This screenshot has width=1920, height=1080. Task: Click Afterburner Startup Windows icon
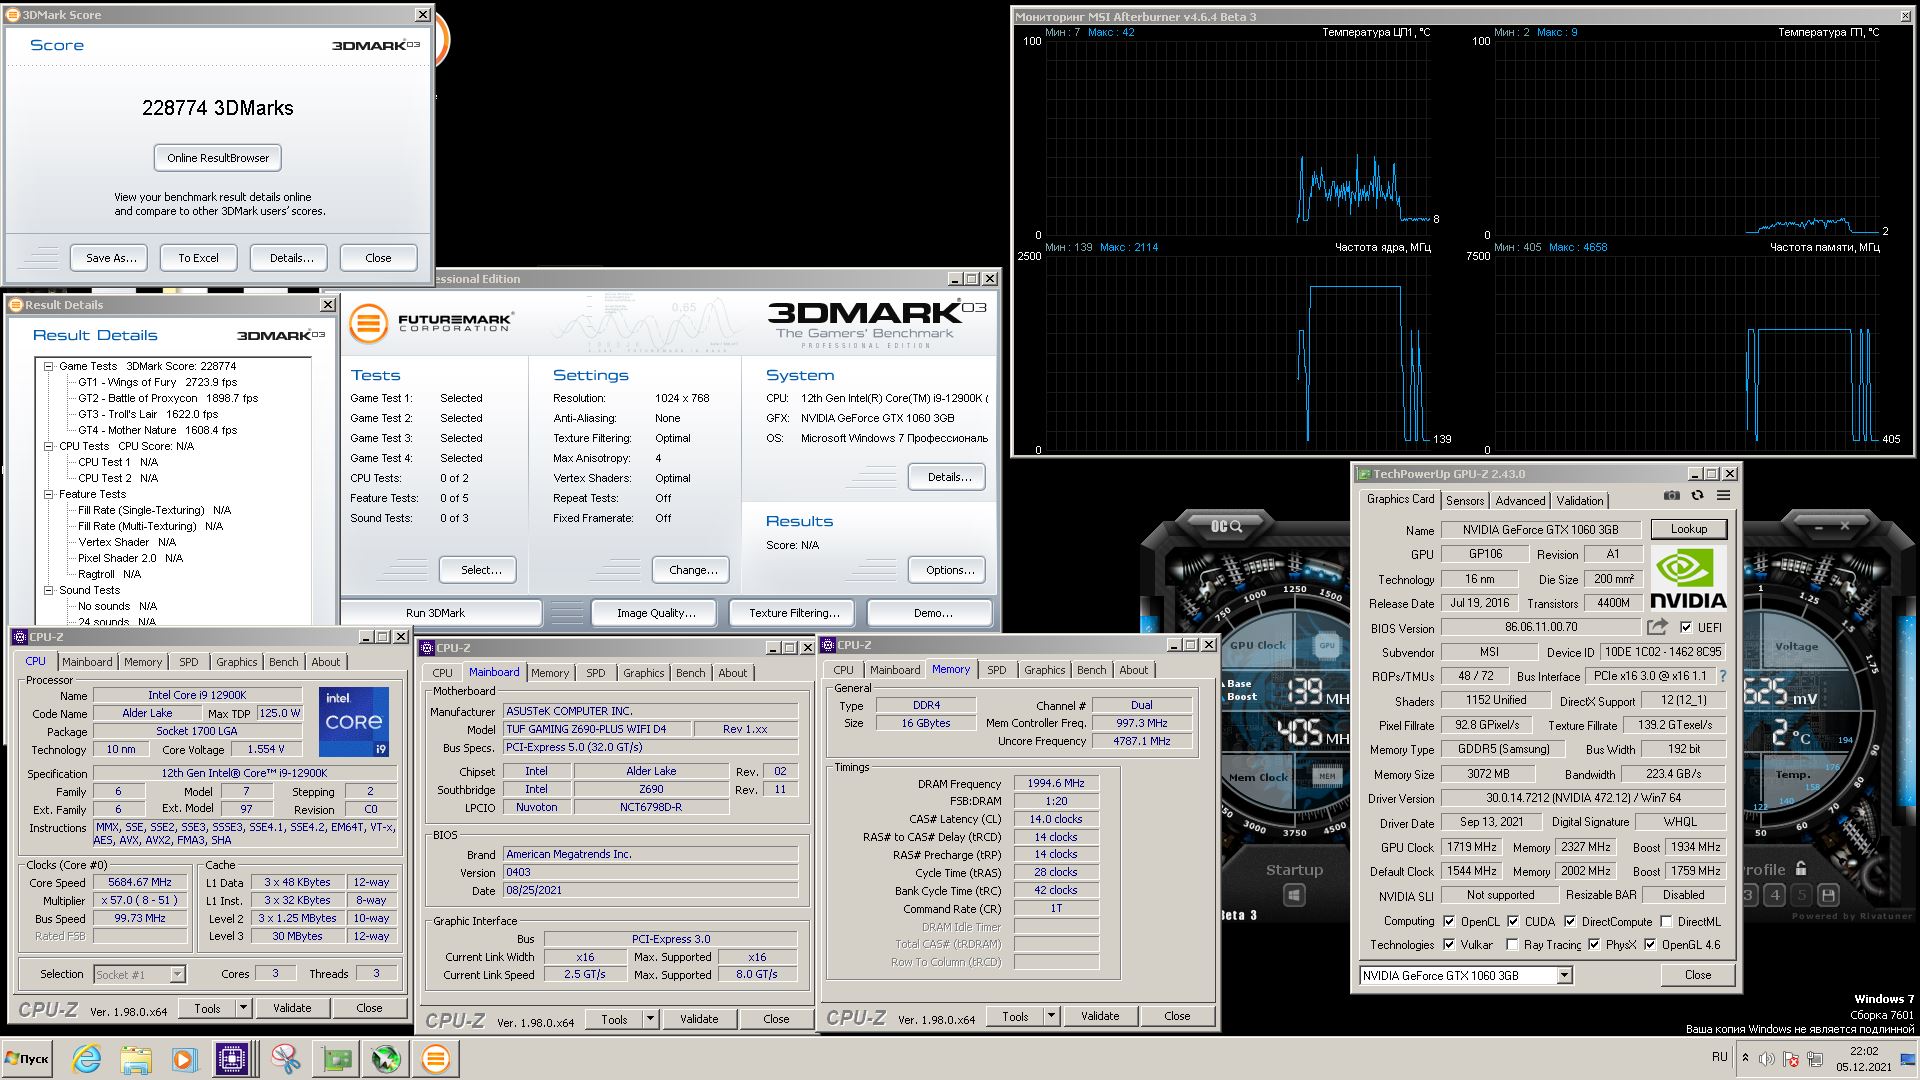[1294, 895]
